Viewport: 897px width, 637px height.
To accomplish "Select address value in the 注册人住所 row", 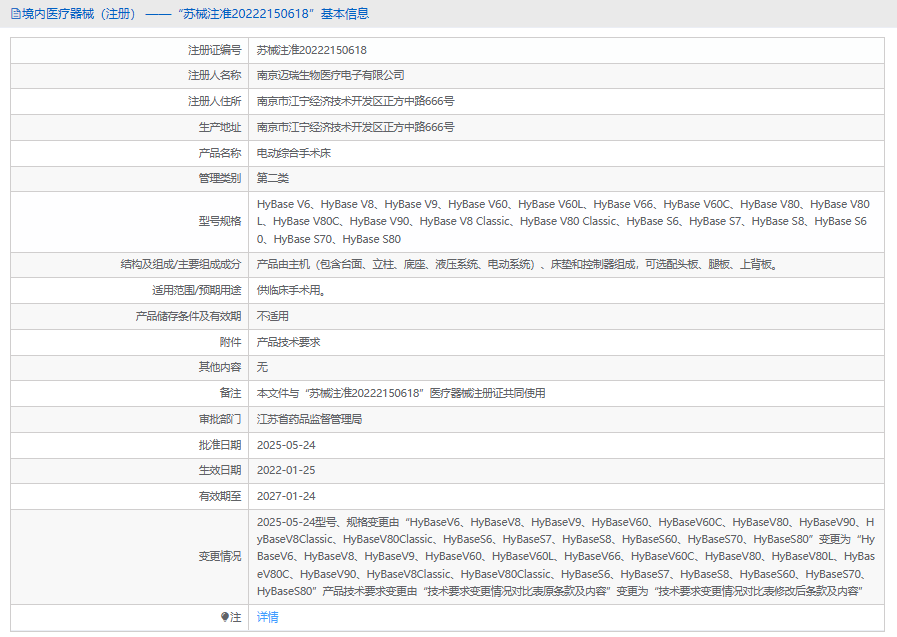I will click(x=355, y=101).
